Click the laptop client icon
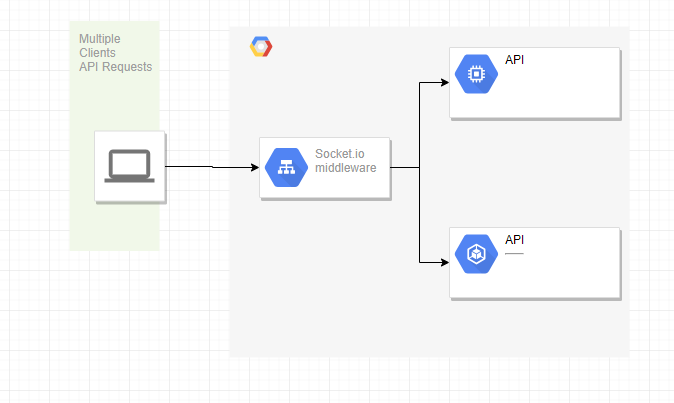The image size is (674, 403). click(129, 166)
